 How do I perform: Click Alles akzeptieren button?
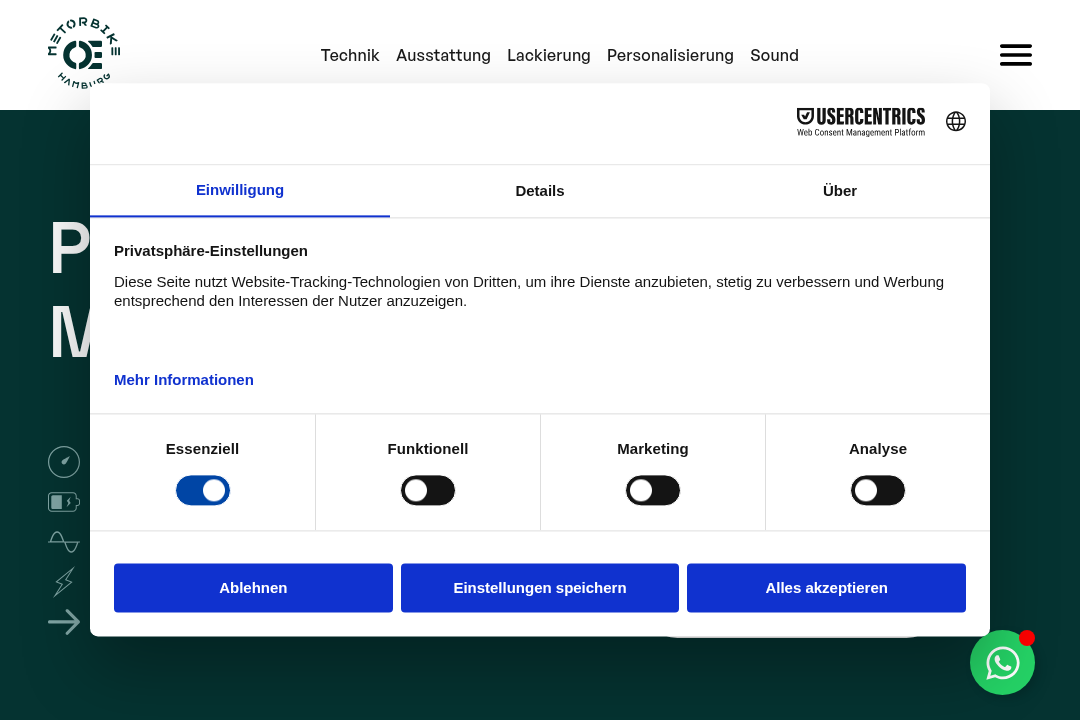pos(827,588)
